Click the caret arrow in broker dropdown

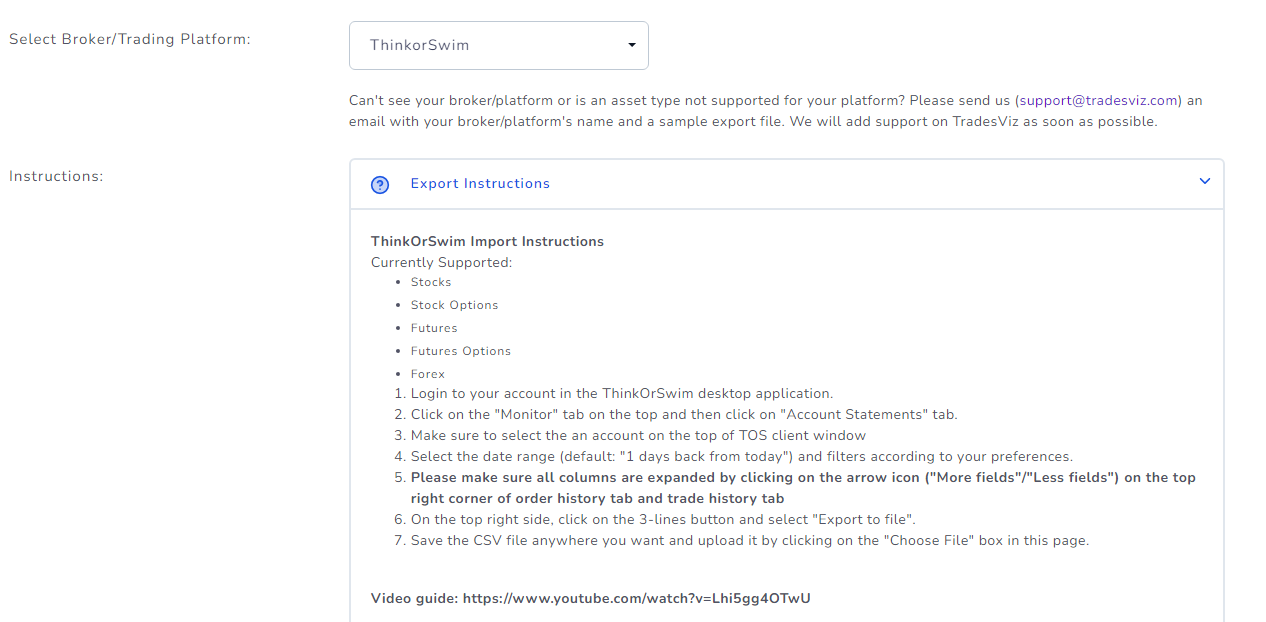pos(631,45)
